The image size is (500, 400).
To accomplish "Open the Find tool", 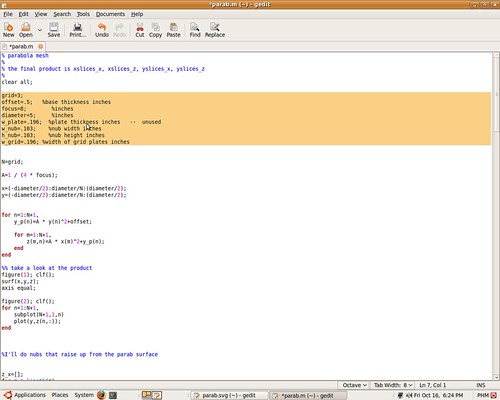I will pos(195,30).
